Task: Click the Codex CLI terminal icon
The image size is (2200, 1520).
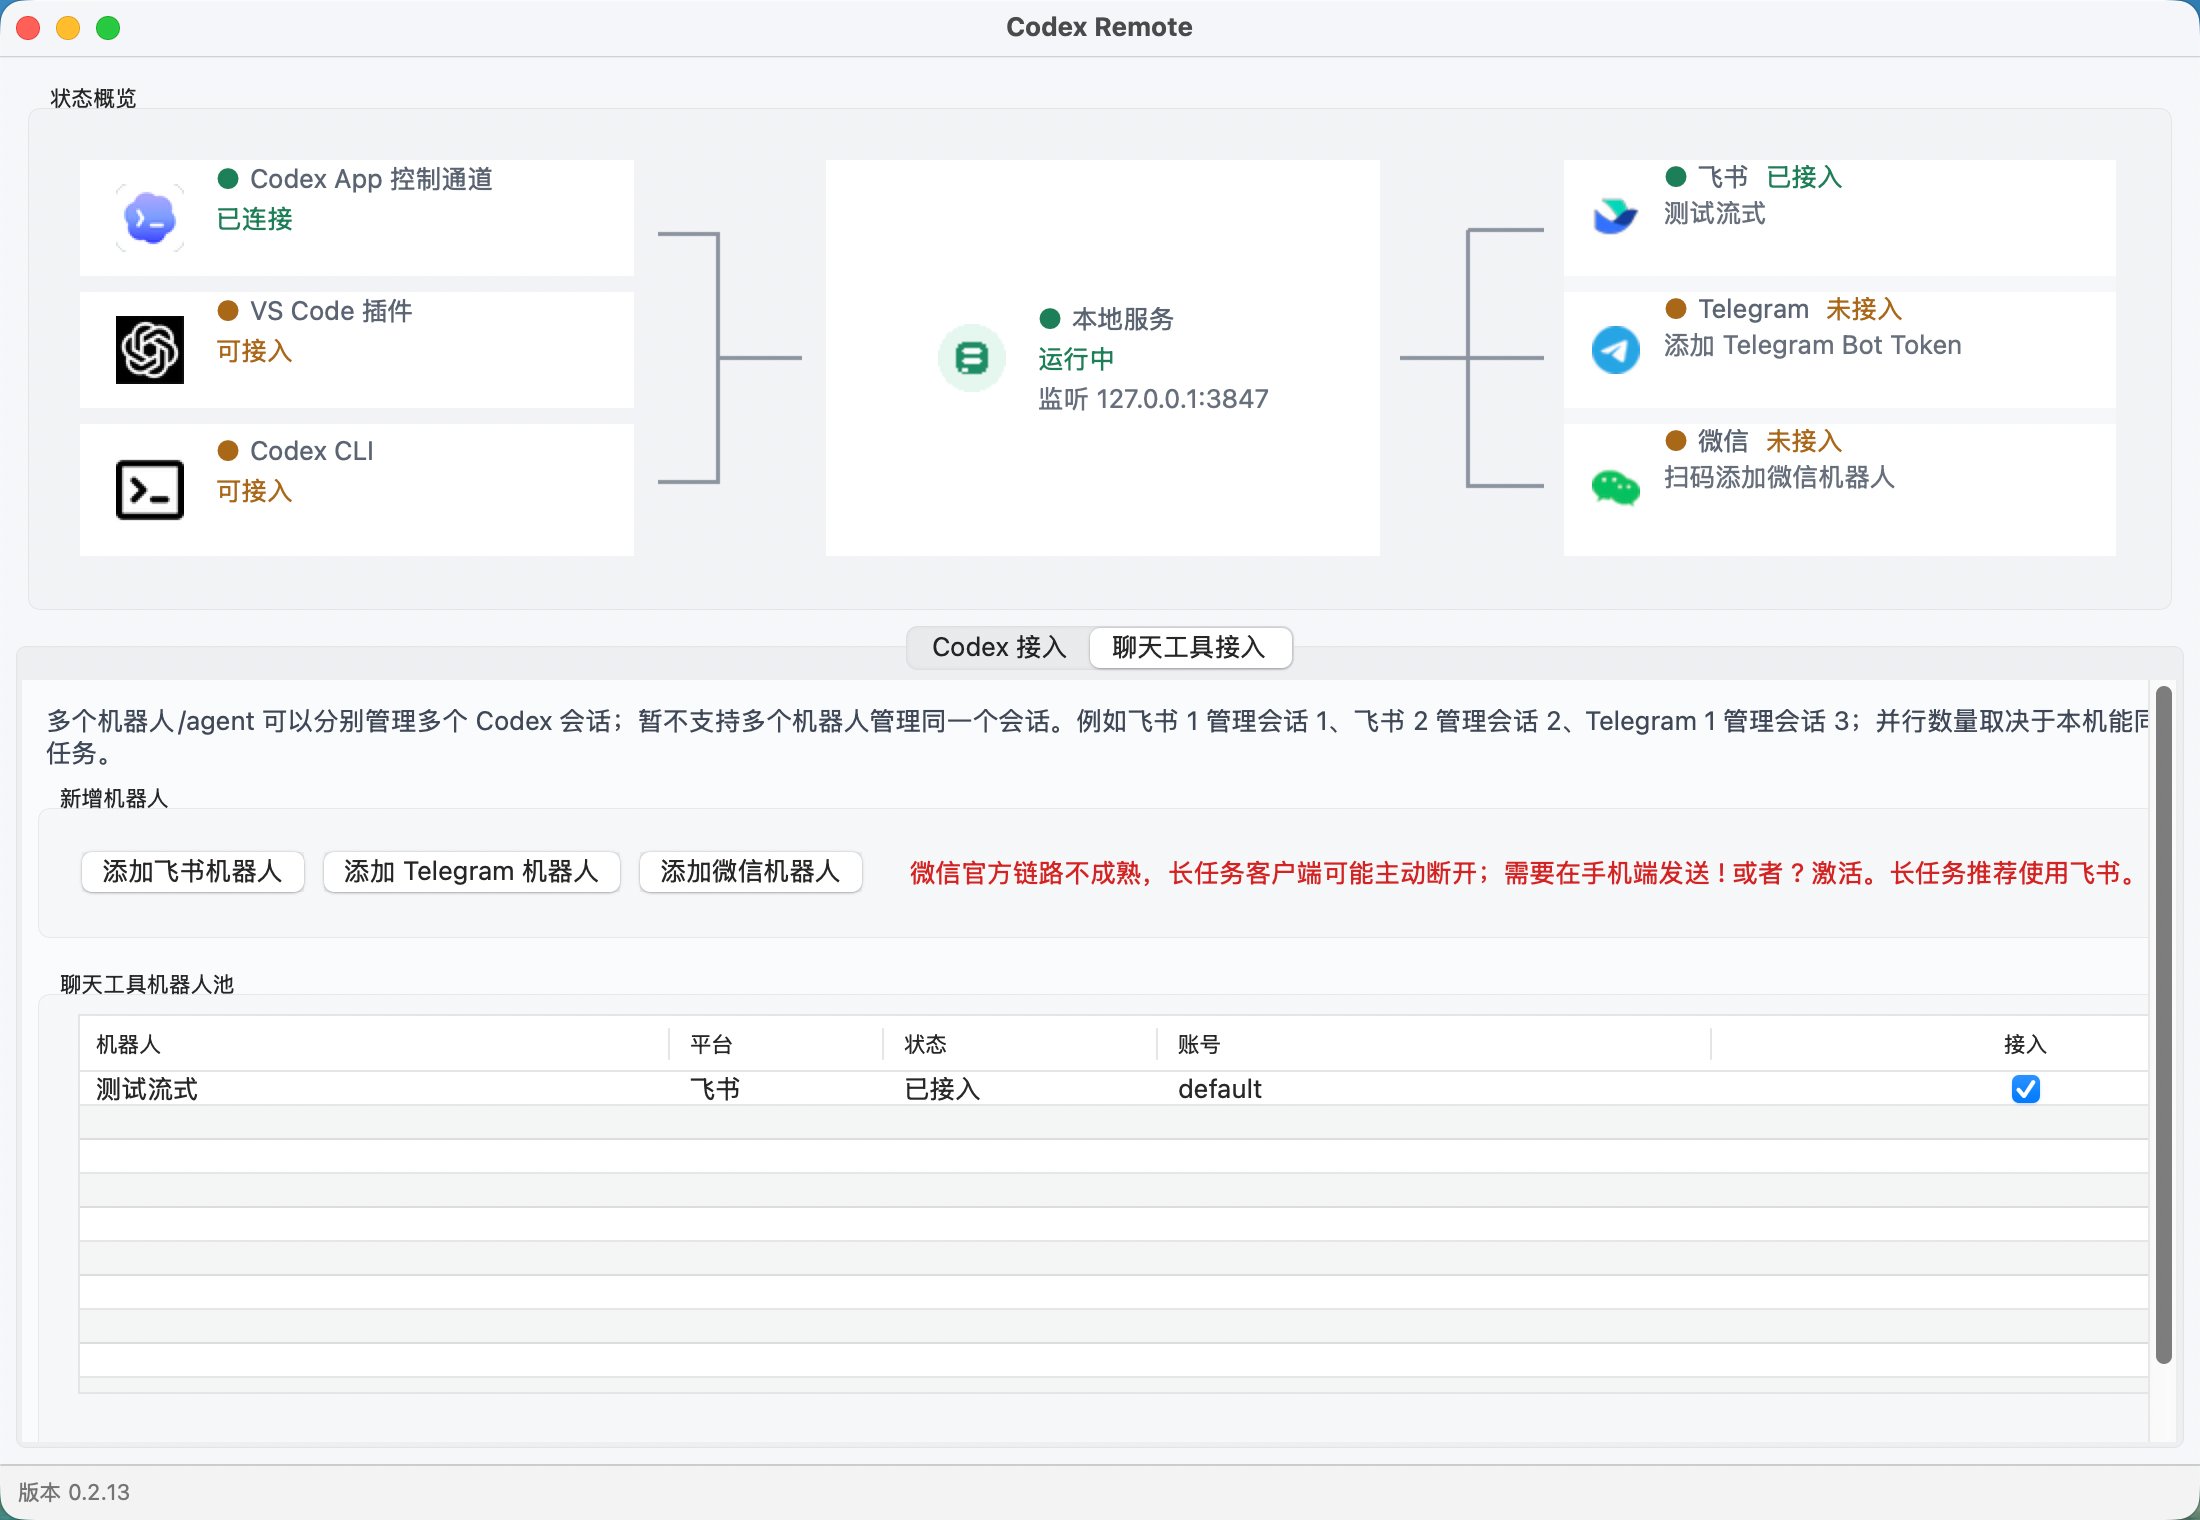Action: (x=150, y=490)
